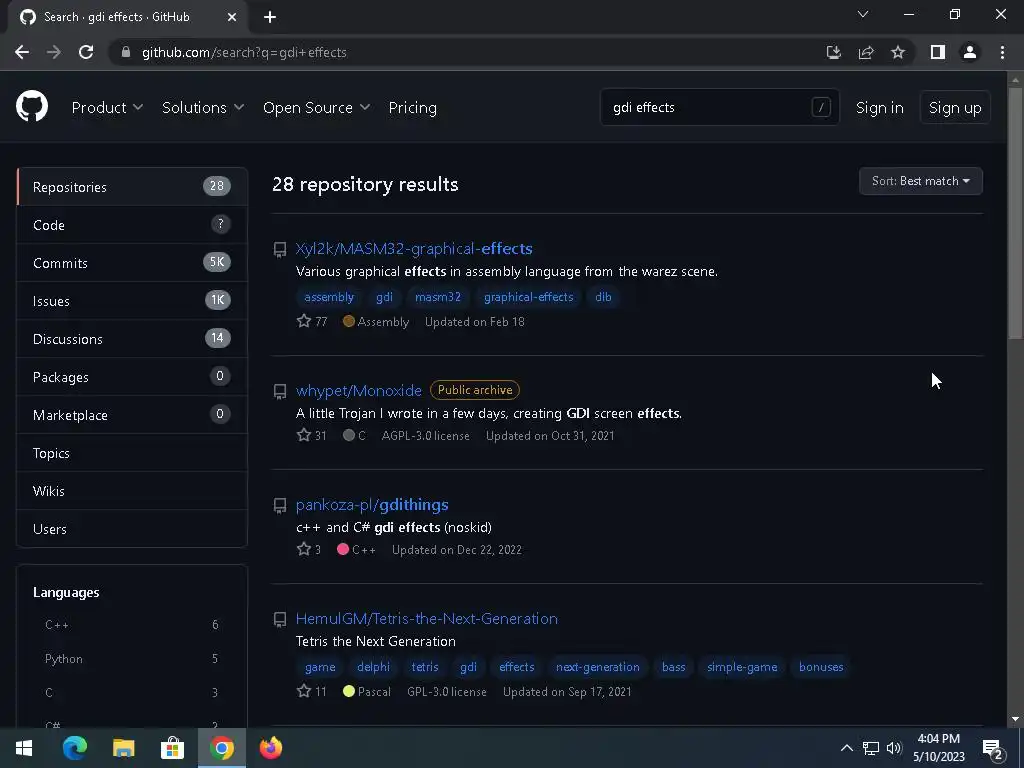The image size is (1024, 768).
Task: Open Firefox from taskbar
Action: point(270,748)
